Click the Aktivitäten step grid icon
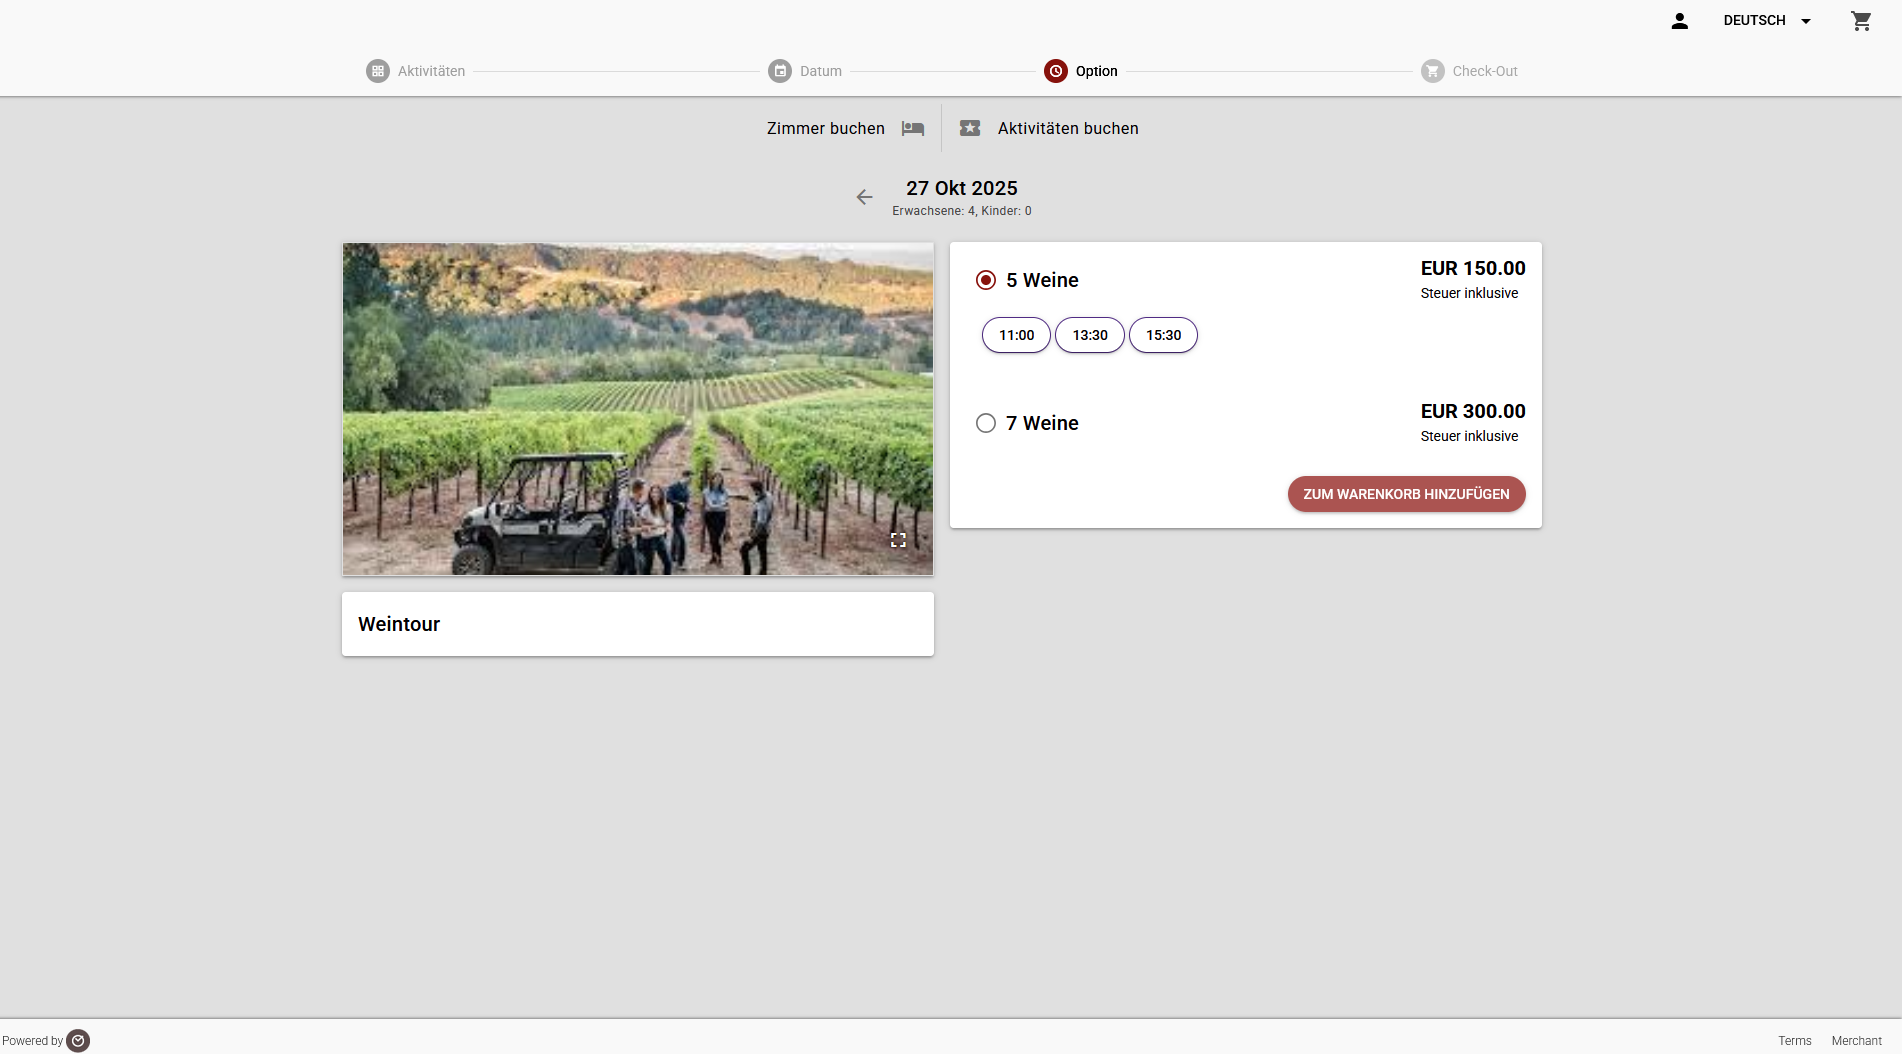Screen dimensions: 1902x1054 (378, 71)
